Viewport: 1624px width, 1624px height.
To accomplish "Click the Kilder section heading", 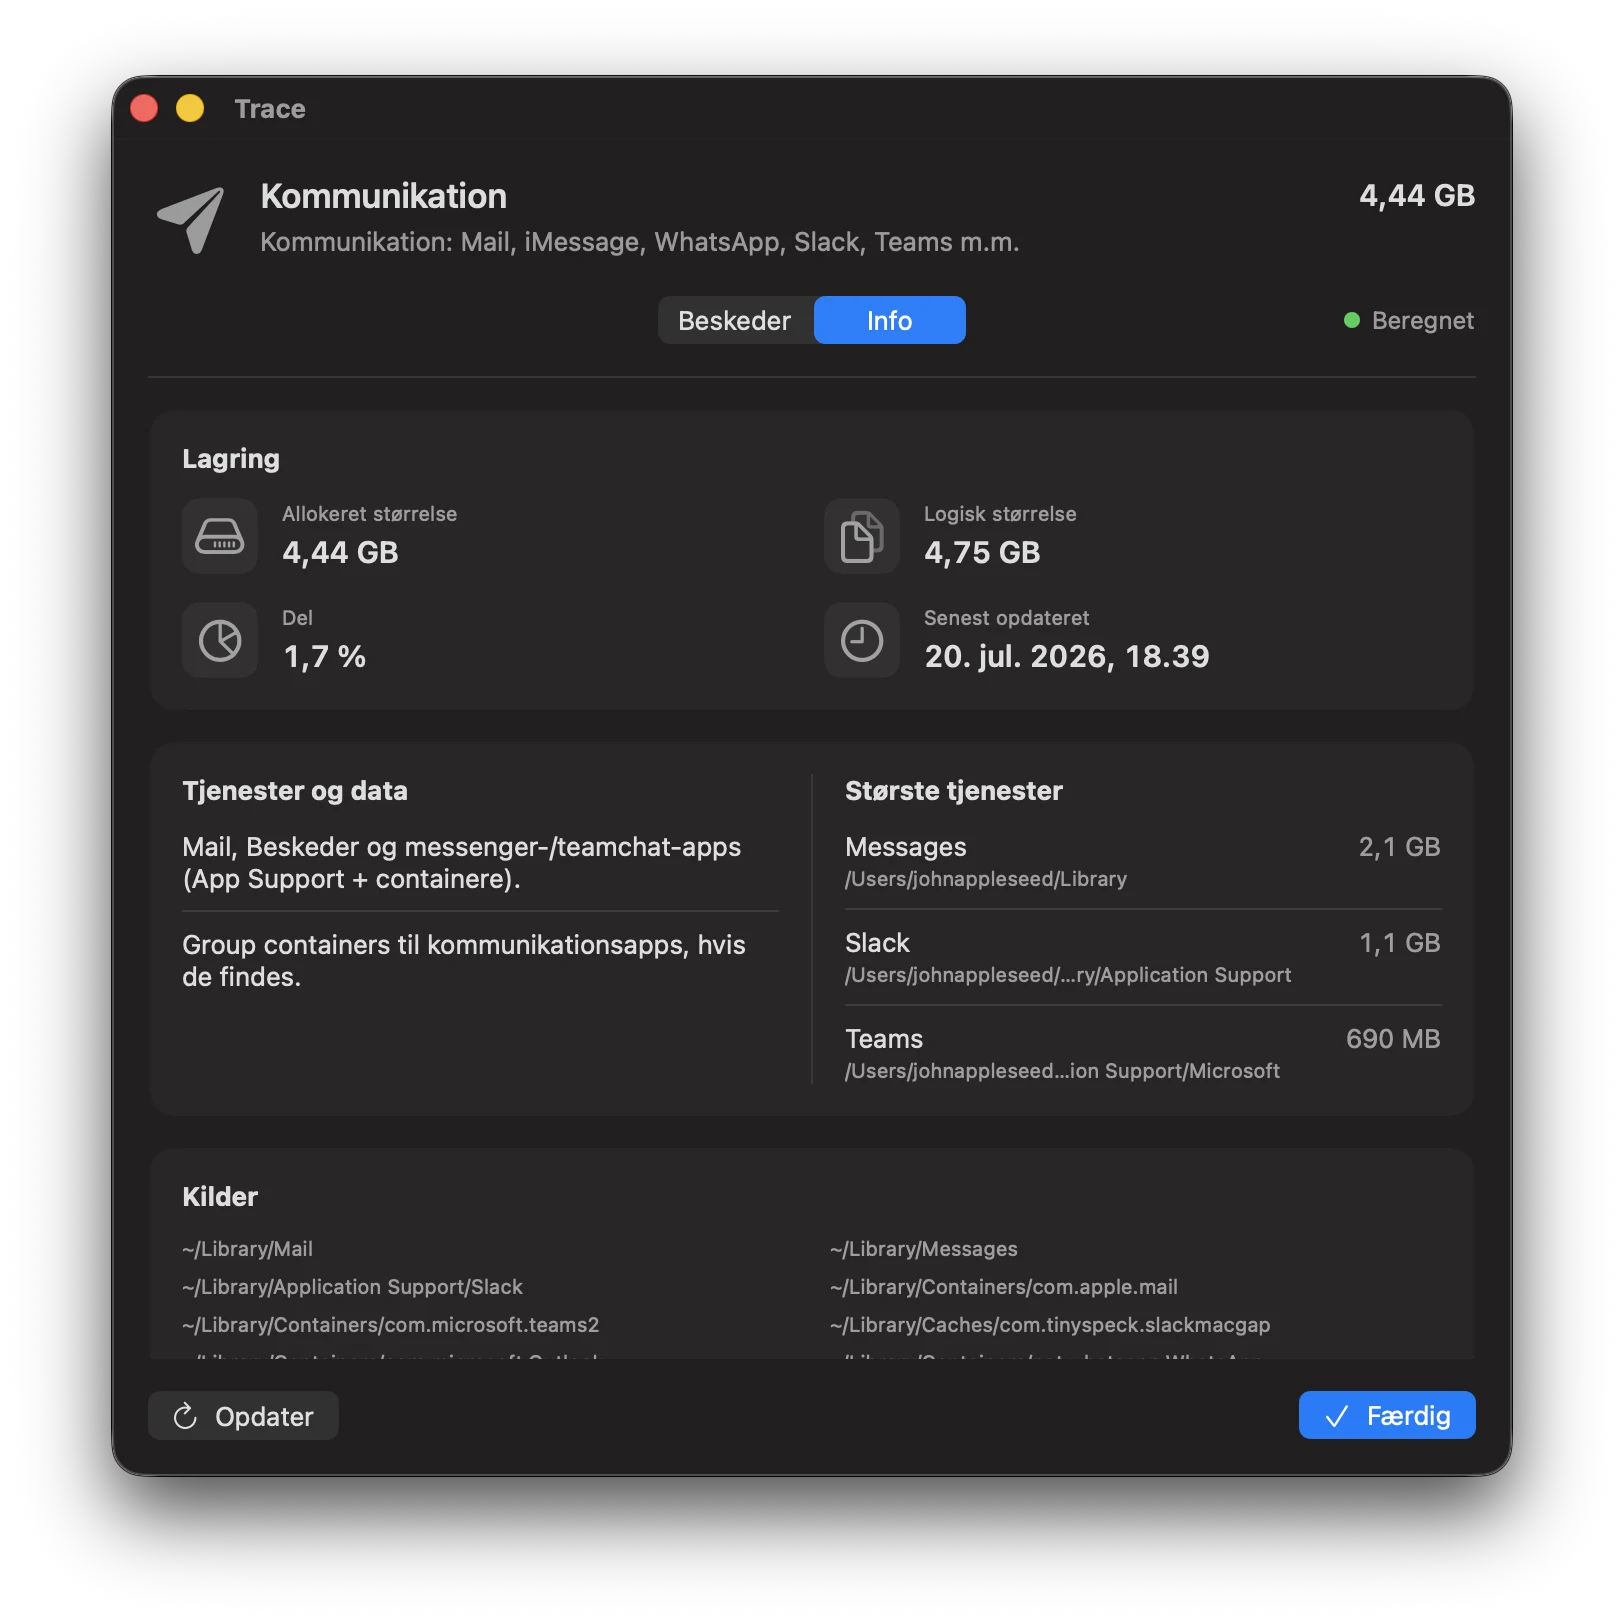I will 220,1197.
